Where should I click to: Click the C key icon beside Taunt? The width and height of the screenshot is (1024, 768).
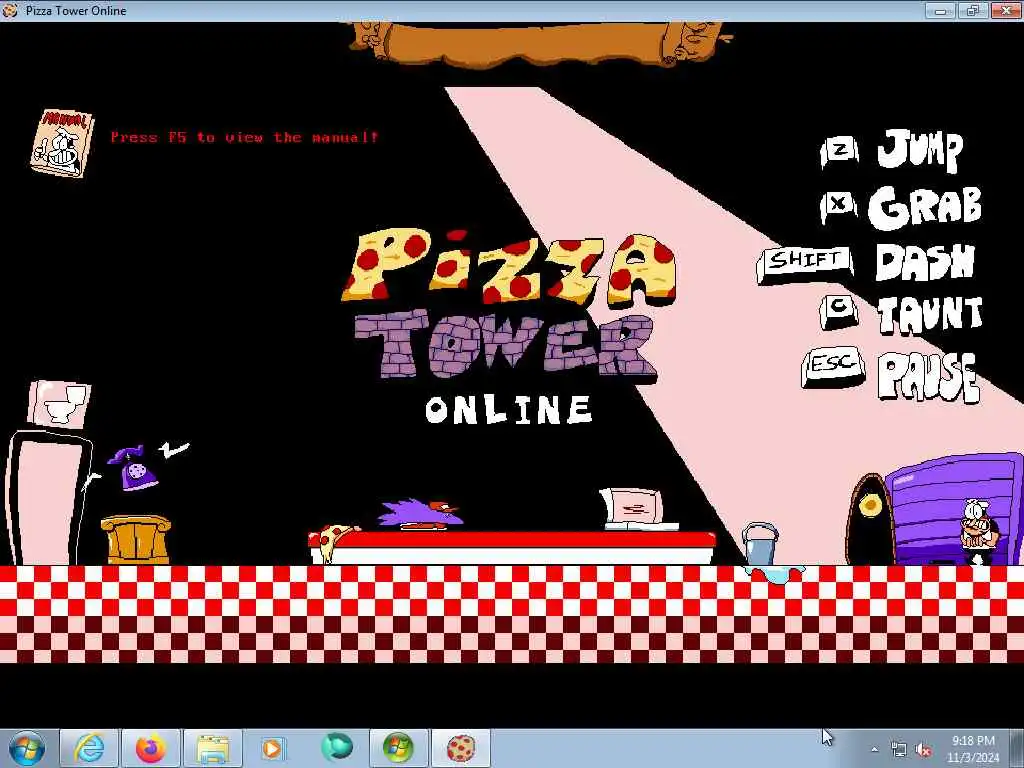(840, 312)
